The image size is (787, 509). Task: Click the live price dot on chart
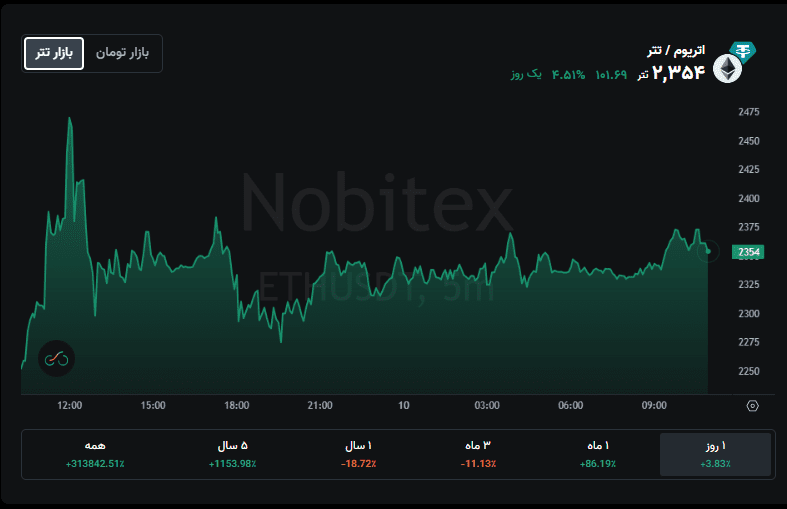[x=708, y=251]
